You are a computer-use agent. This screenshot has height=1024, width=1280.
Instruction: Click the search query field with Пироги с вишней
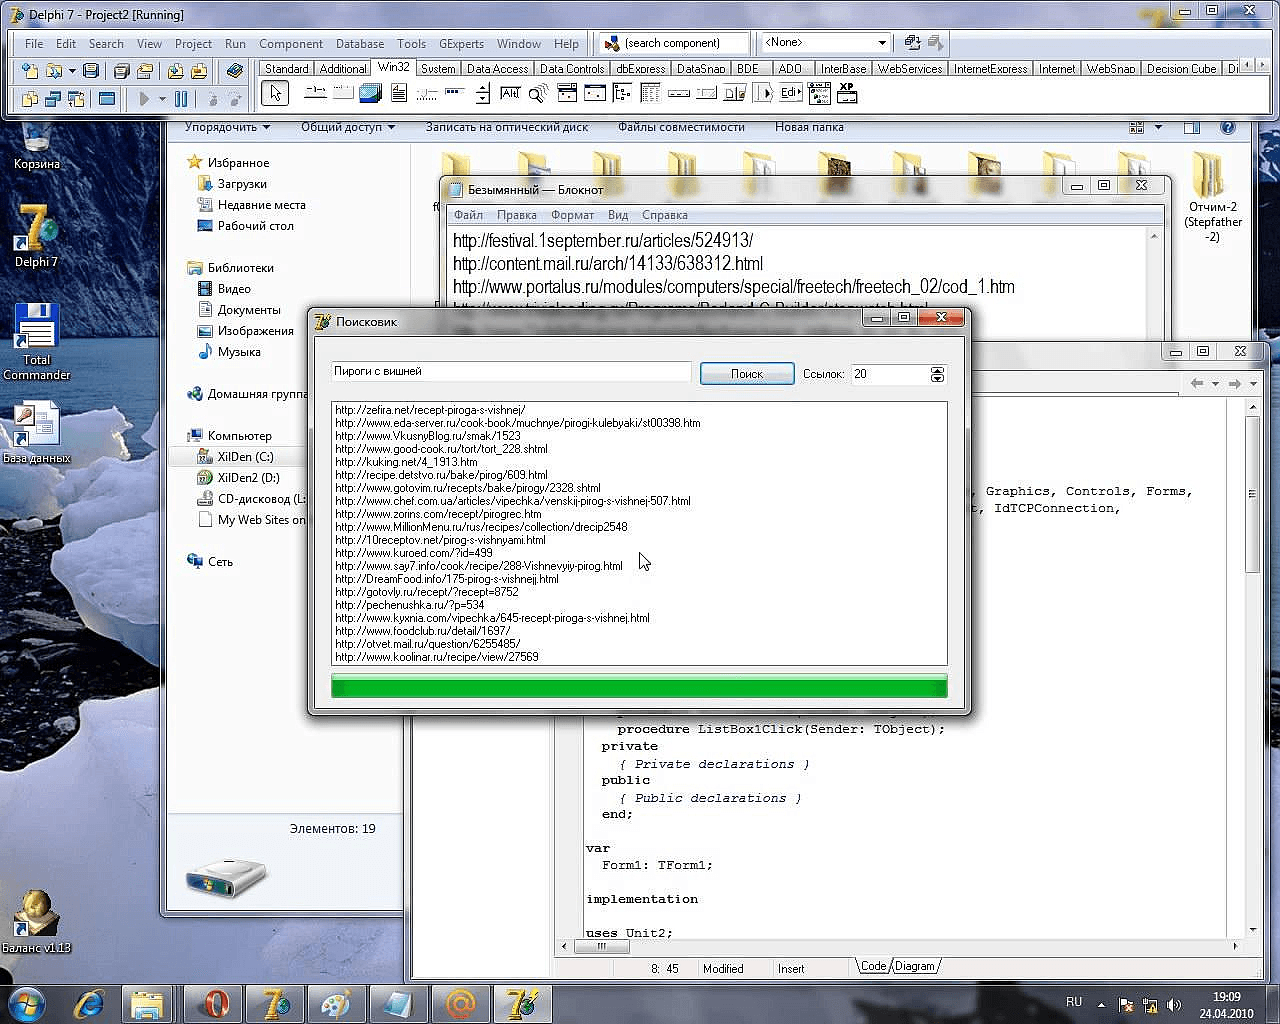pos(511,372)
